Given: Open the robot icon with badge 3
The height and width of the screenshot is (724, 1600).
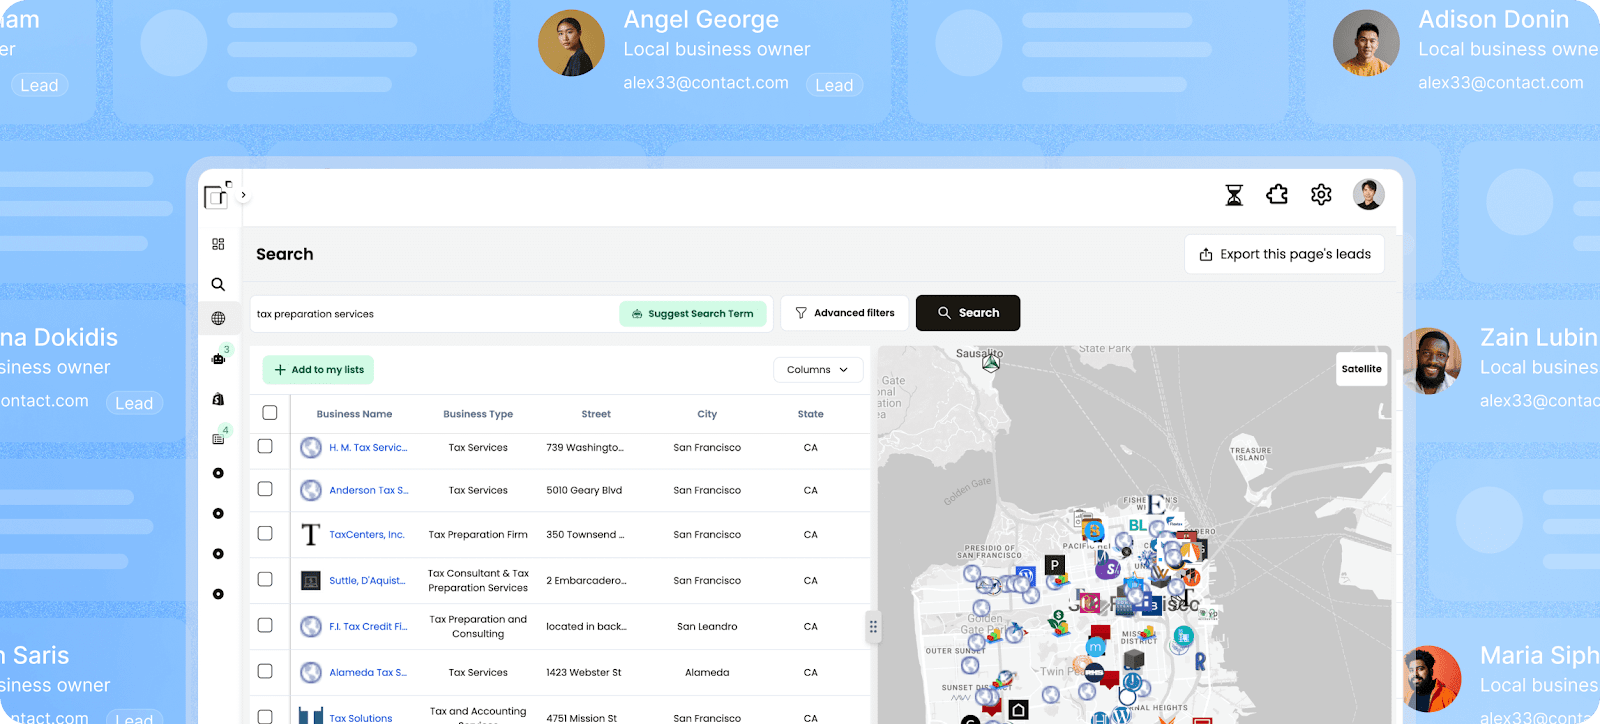Looking at the screenshot, I should (219, 358).
